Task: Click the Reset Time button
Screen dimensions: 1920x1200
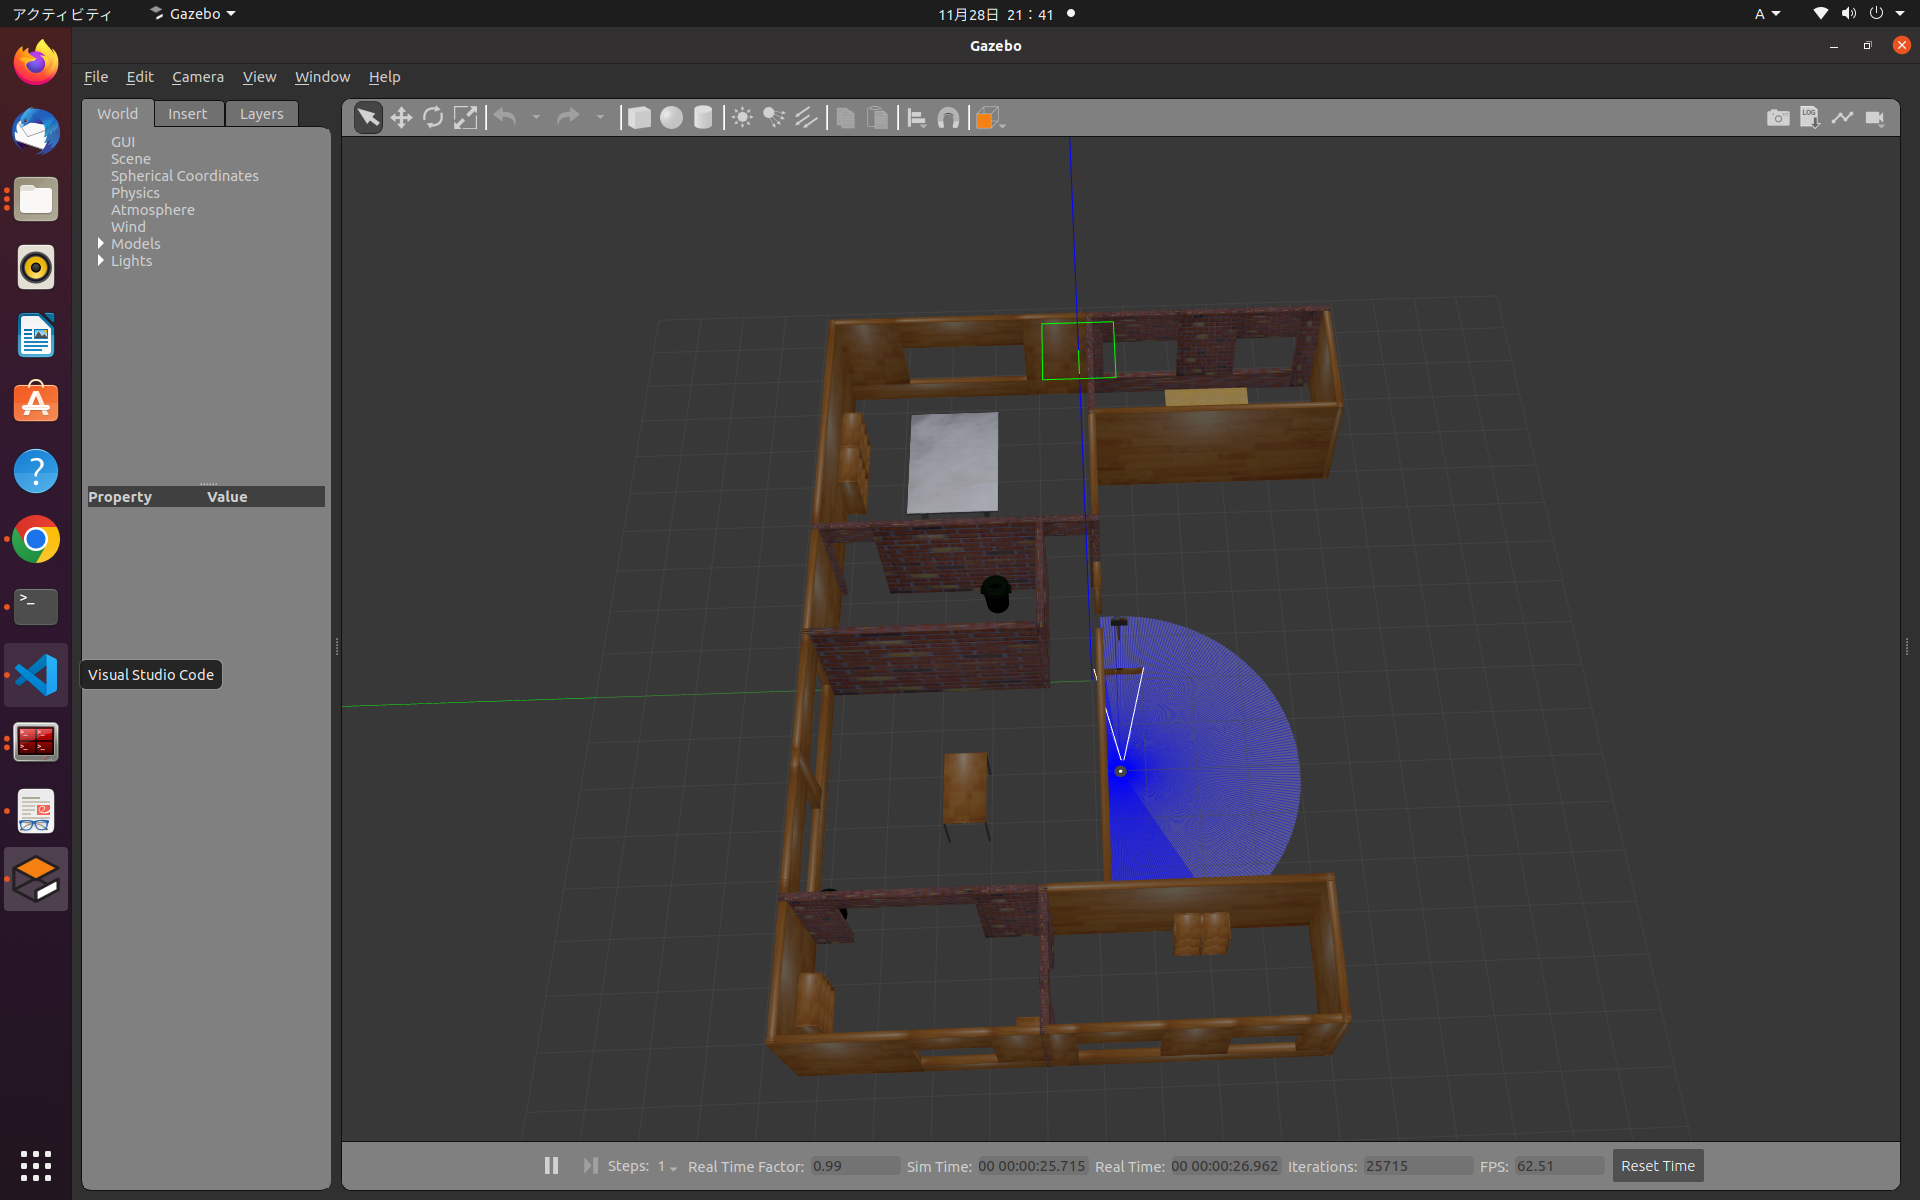Action: click(1658, 1166)
